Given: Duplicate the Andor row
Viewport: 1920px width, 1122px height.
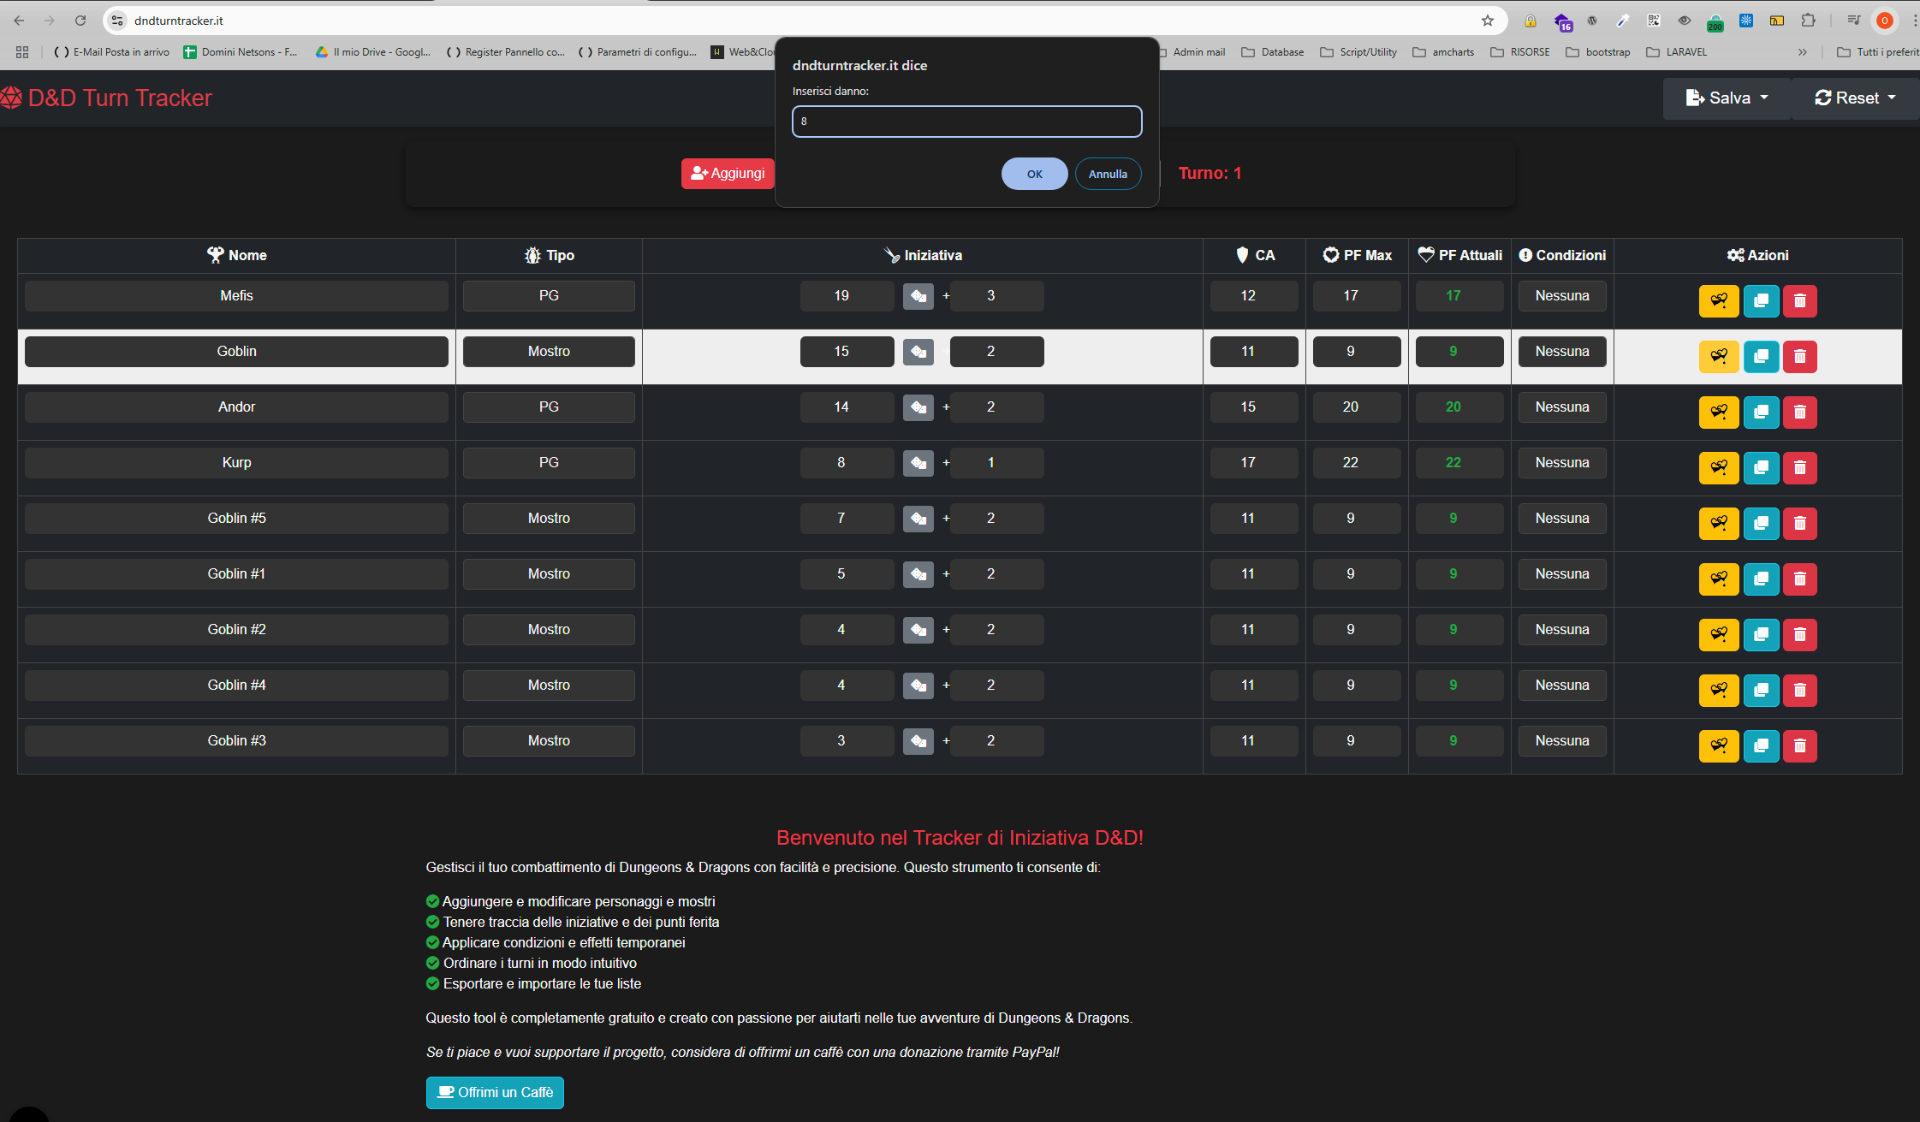Looking at the screenshot, I should (x=1760, y=412).
